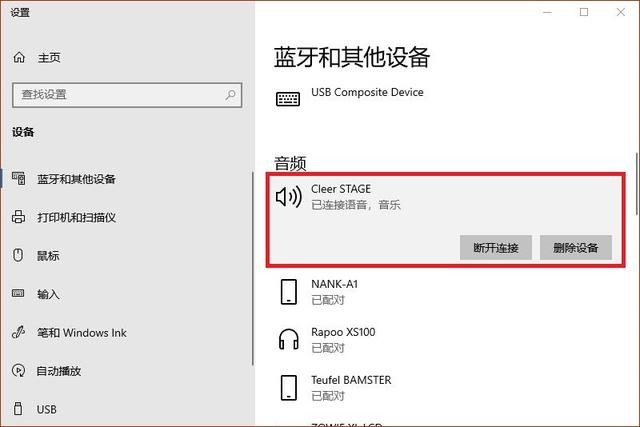Select the Cleer STAGE device name
This screenshot has height=427, width=640.
tap(341, 189)
